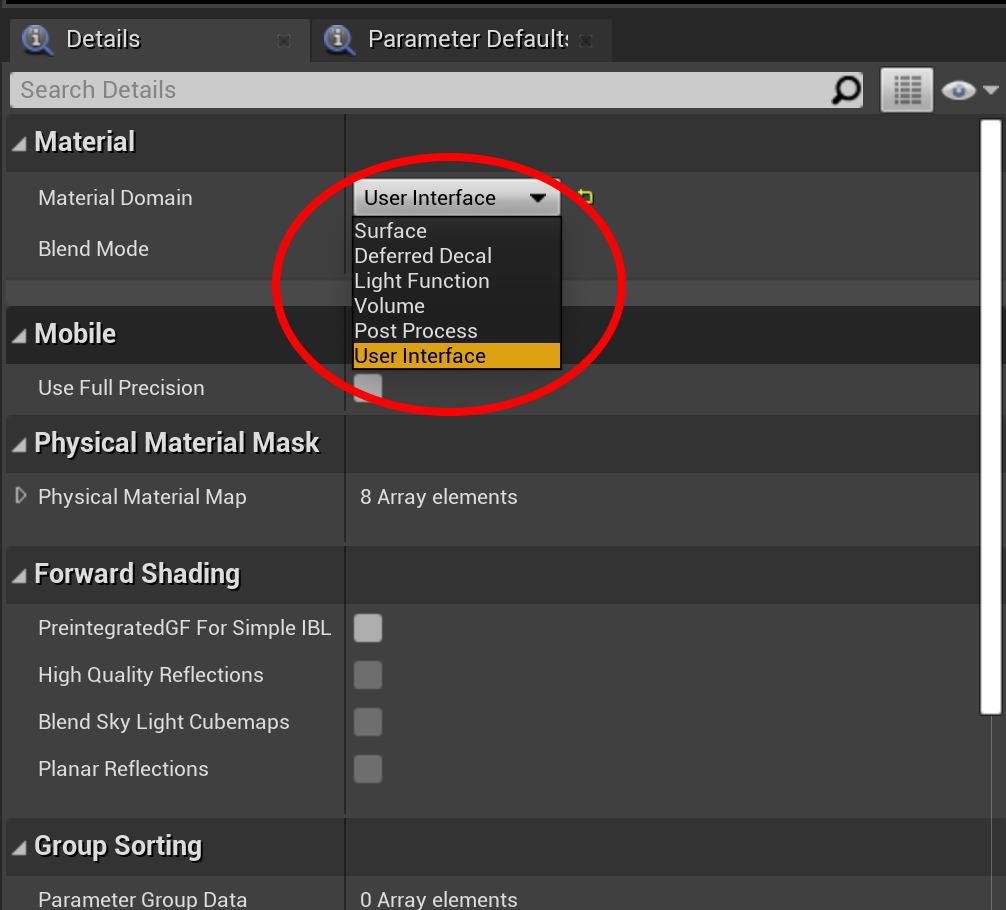The height and width of the screenshot is (910, 1006).
Task: Select Post Process from the open dropdown
Action: coord(416,330)
